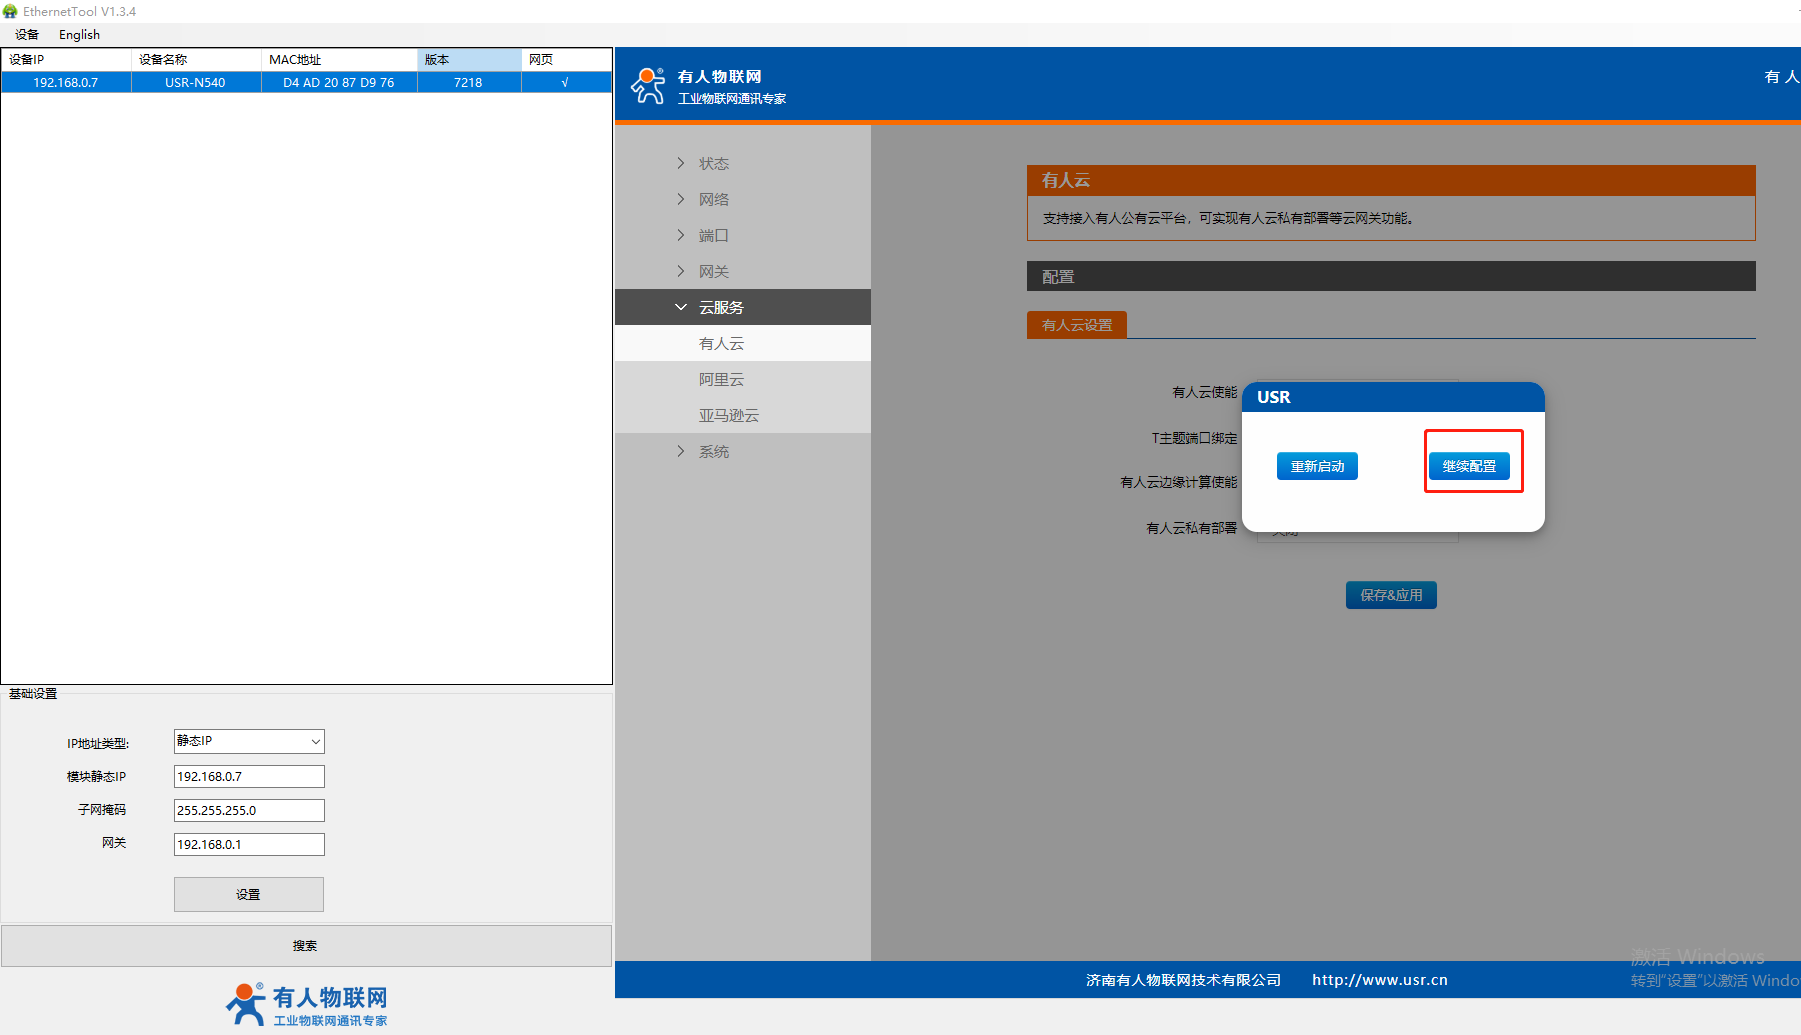This screenshot has width=1801, height=1035.
Task: Select the device IP cell 192.168.0.7 in the list
Action: (x=66, y=83)
